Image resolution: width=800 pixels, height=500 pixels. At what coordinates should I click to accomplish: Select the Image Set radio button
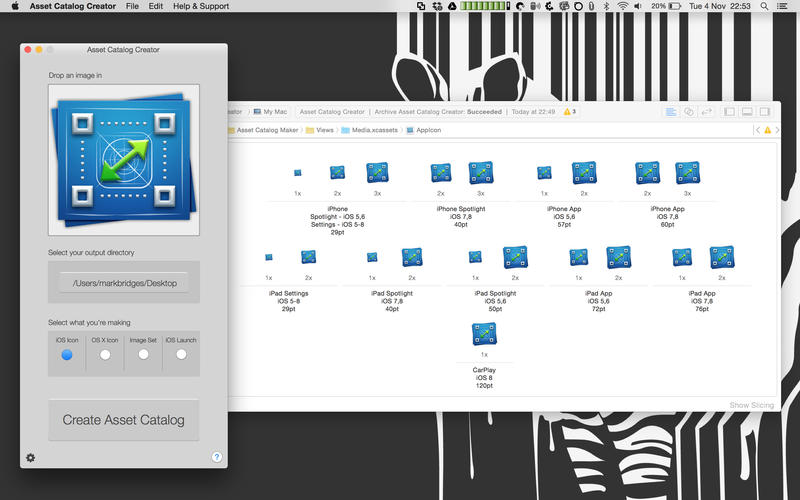pyautogui.click(x=143, y=354)
